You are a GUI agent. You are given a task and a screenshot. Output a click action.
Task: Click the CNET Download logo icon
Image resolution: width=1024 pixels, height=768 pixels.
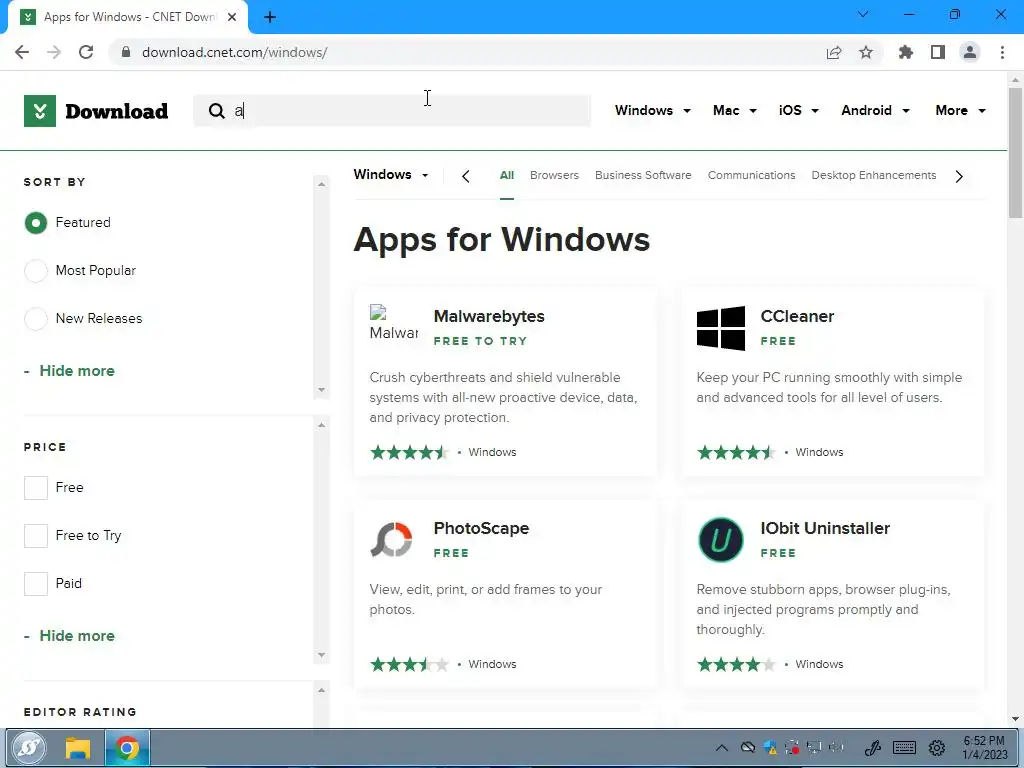[40, 111]
